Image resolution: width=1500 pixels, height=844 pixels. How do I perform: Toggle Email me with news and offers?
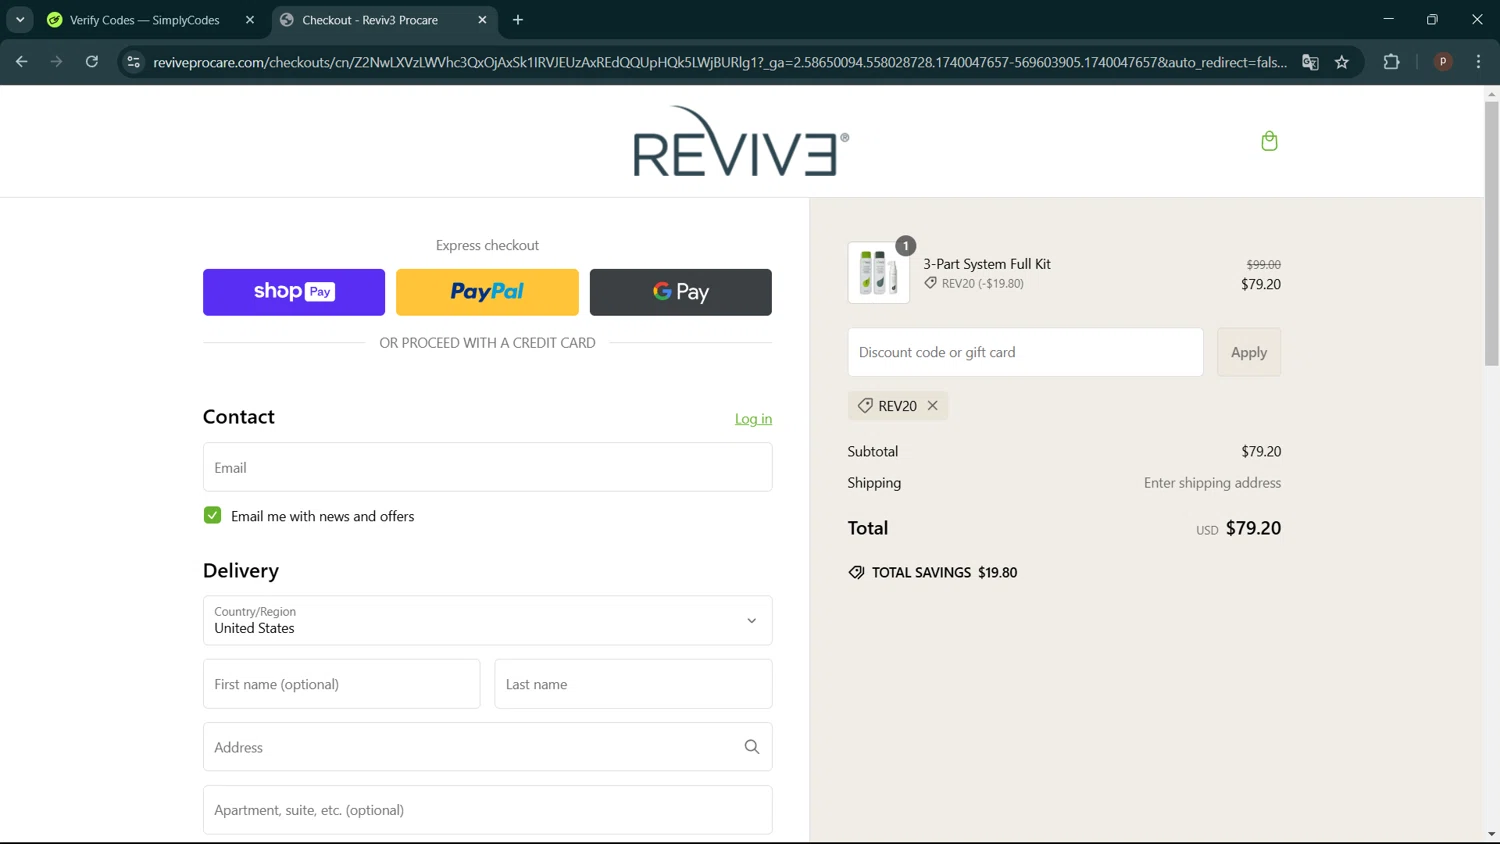[x=212, y=515]
